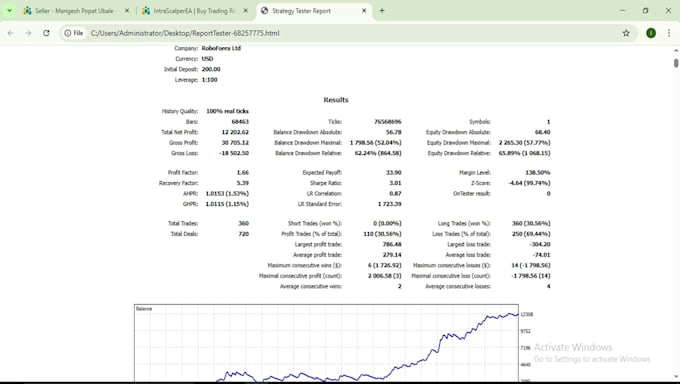Click the vertical scrollbar thumb
The width and height of the screenshot is (680, 384).
(x=676, y=63)
